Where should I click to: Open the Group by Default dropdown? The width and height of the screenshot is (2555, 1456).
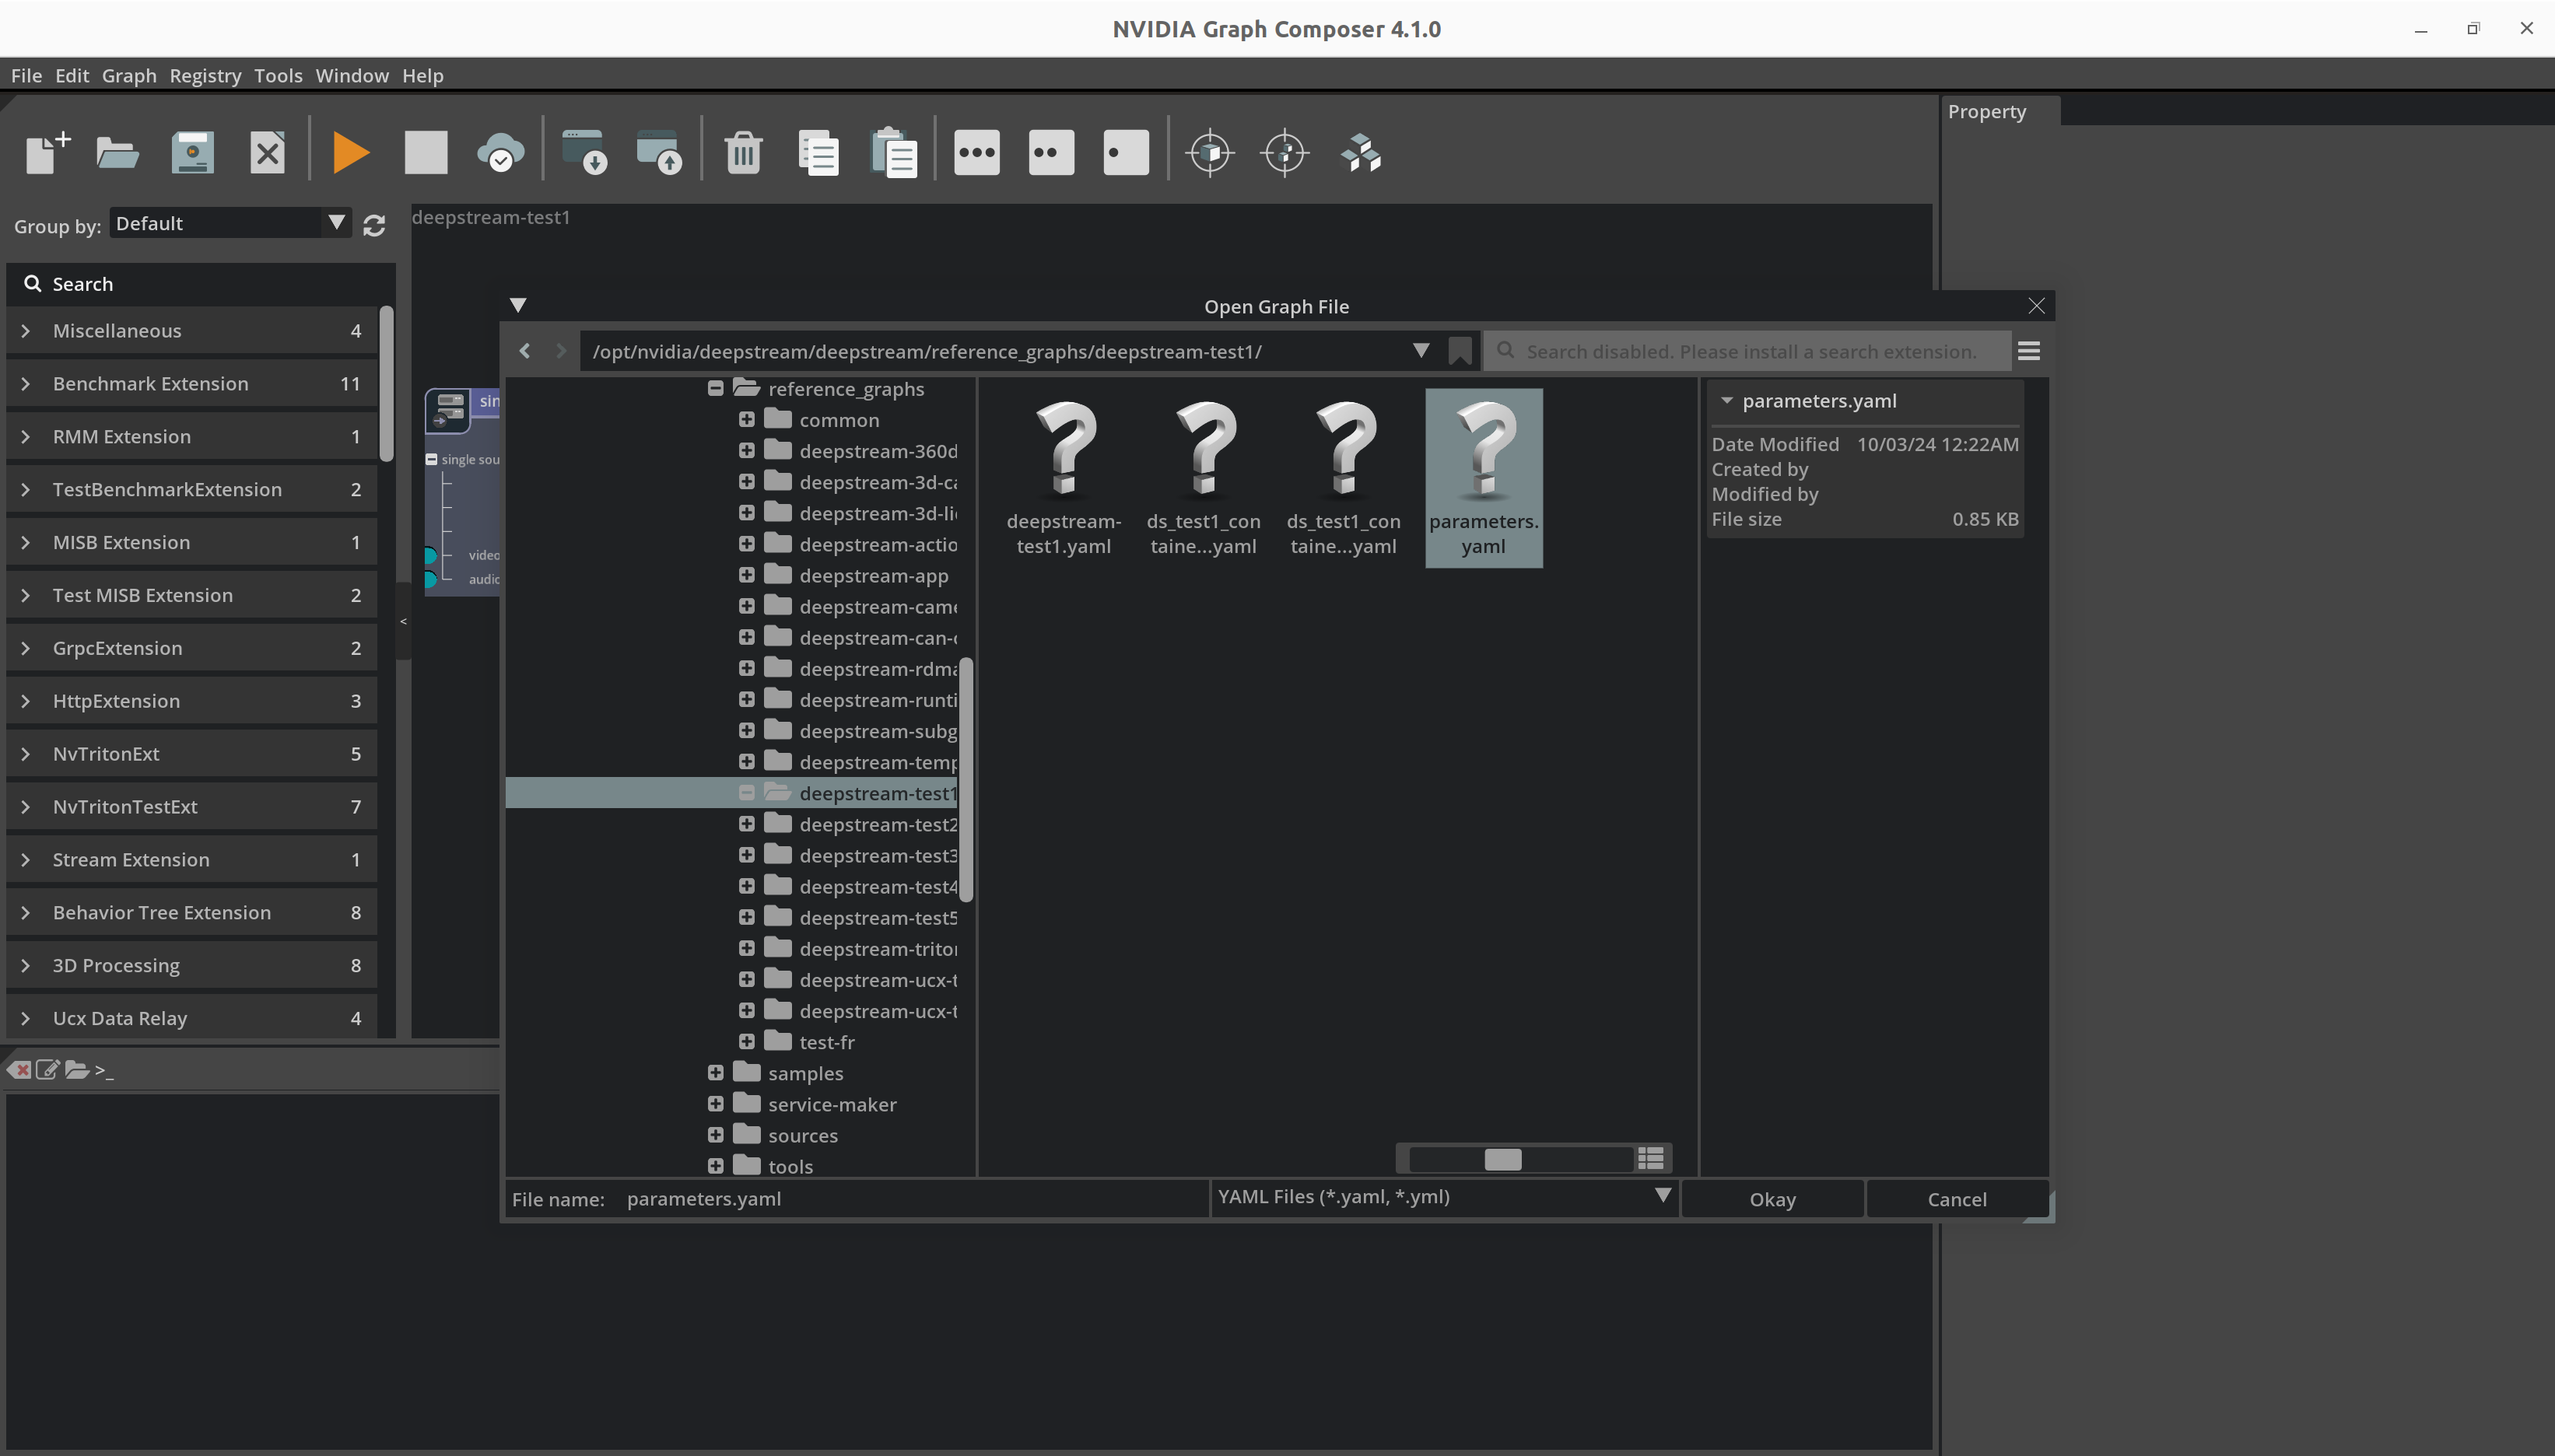point(230,223)
